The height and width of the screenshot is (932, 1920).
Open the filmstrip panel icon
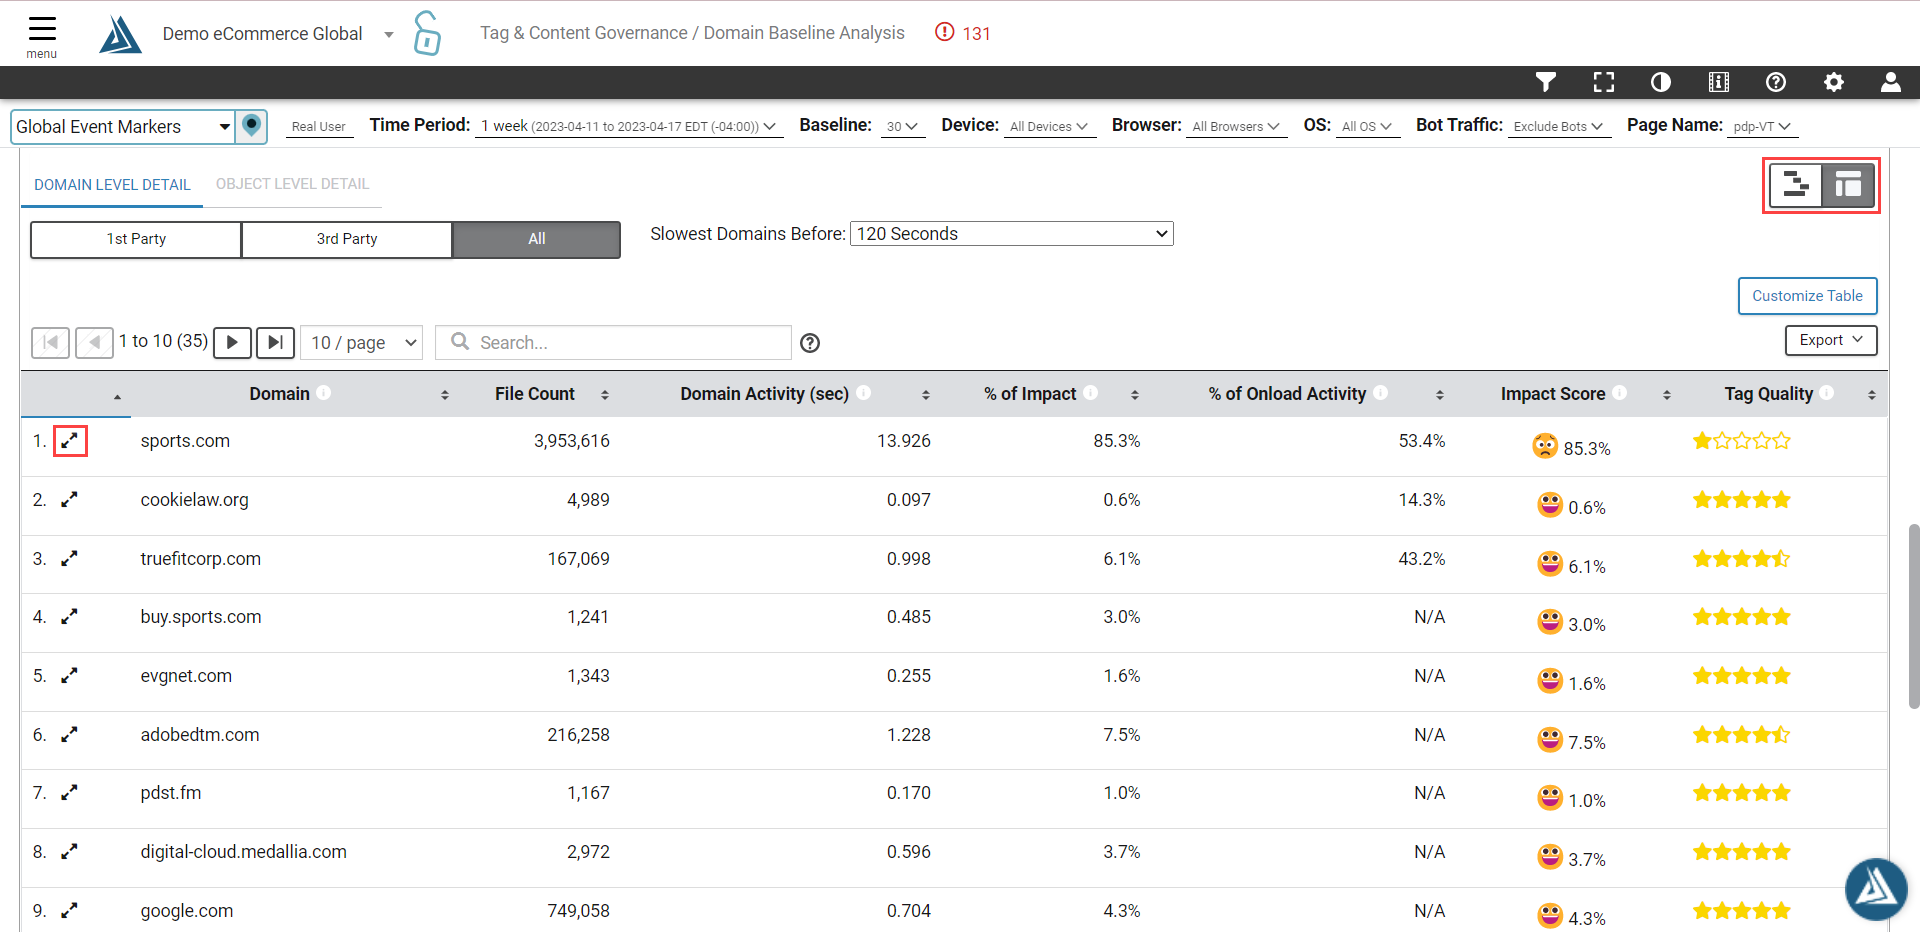pos(1719,82)
